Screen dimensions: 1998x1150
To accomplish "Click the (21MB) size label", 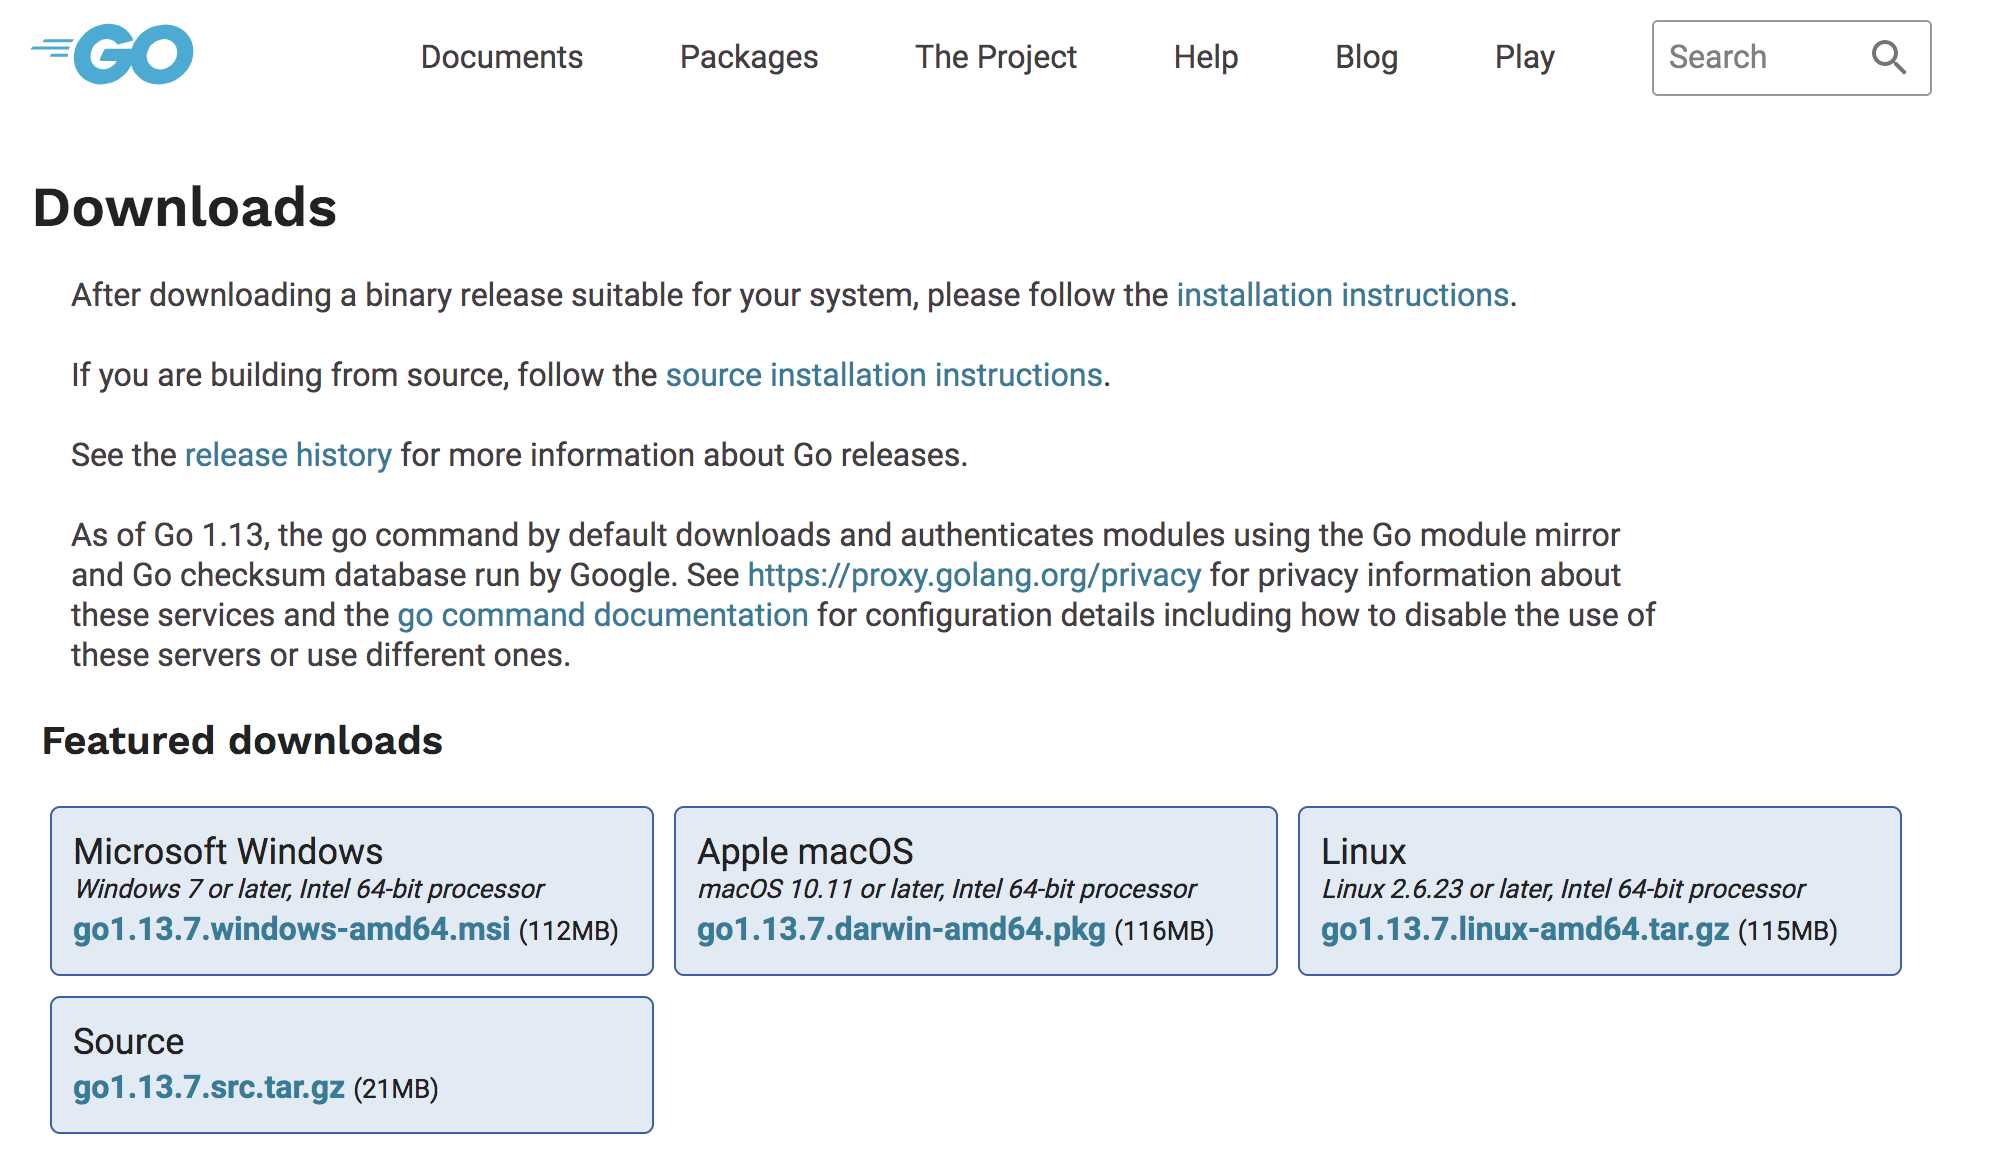I will (396, 1089).
